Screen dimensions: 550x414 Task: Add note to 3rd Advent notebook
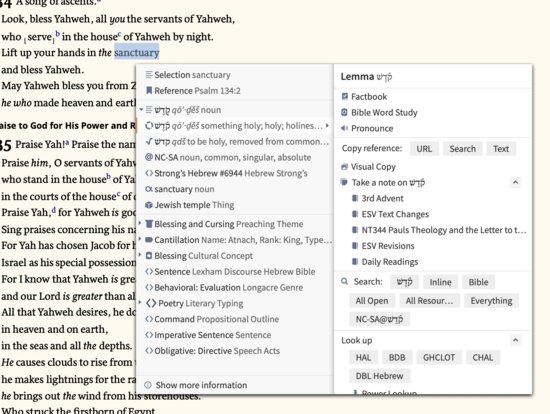(x=378, y=198)
